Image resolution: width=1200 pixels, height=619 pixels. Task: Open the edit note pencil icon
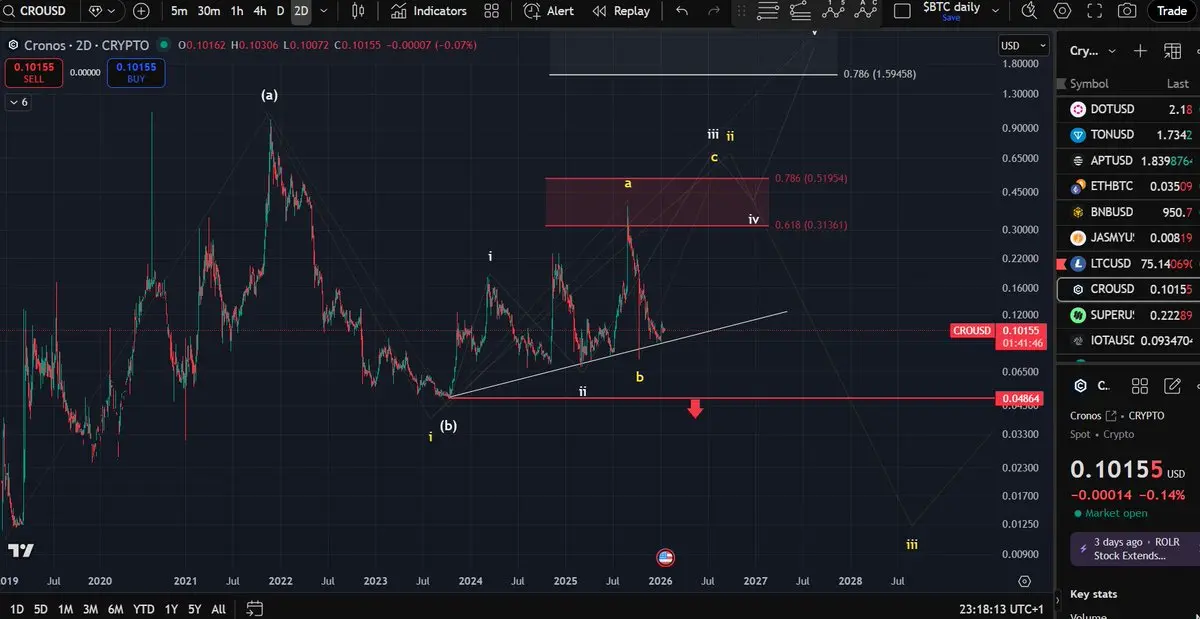tap(1172, 386)
